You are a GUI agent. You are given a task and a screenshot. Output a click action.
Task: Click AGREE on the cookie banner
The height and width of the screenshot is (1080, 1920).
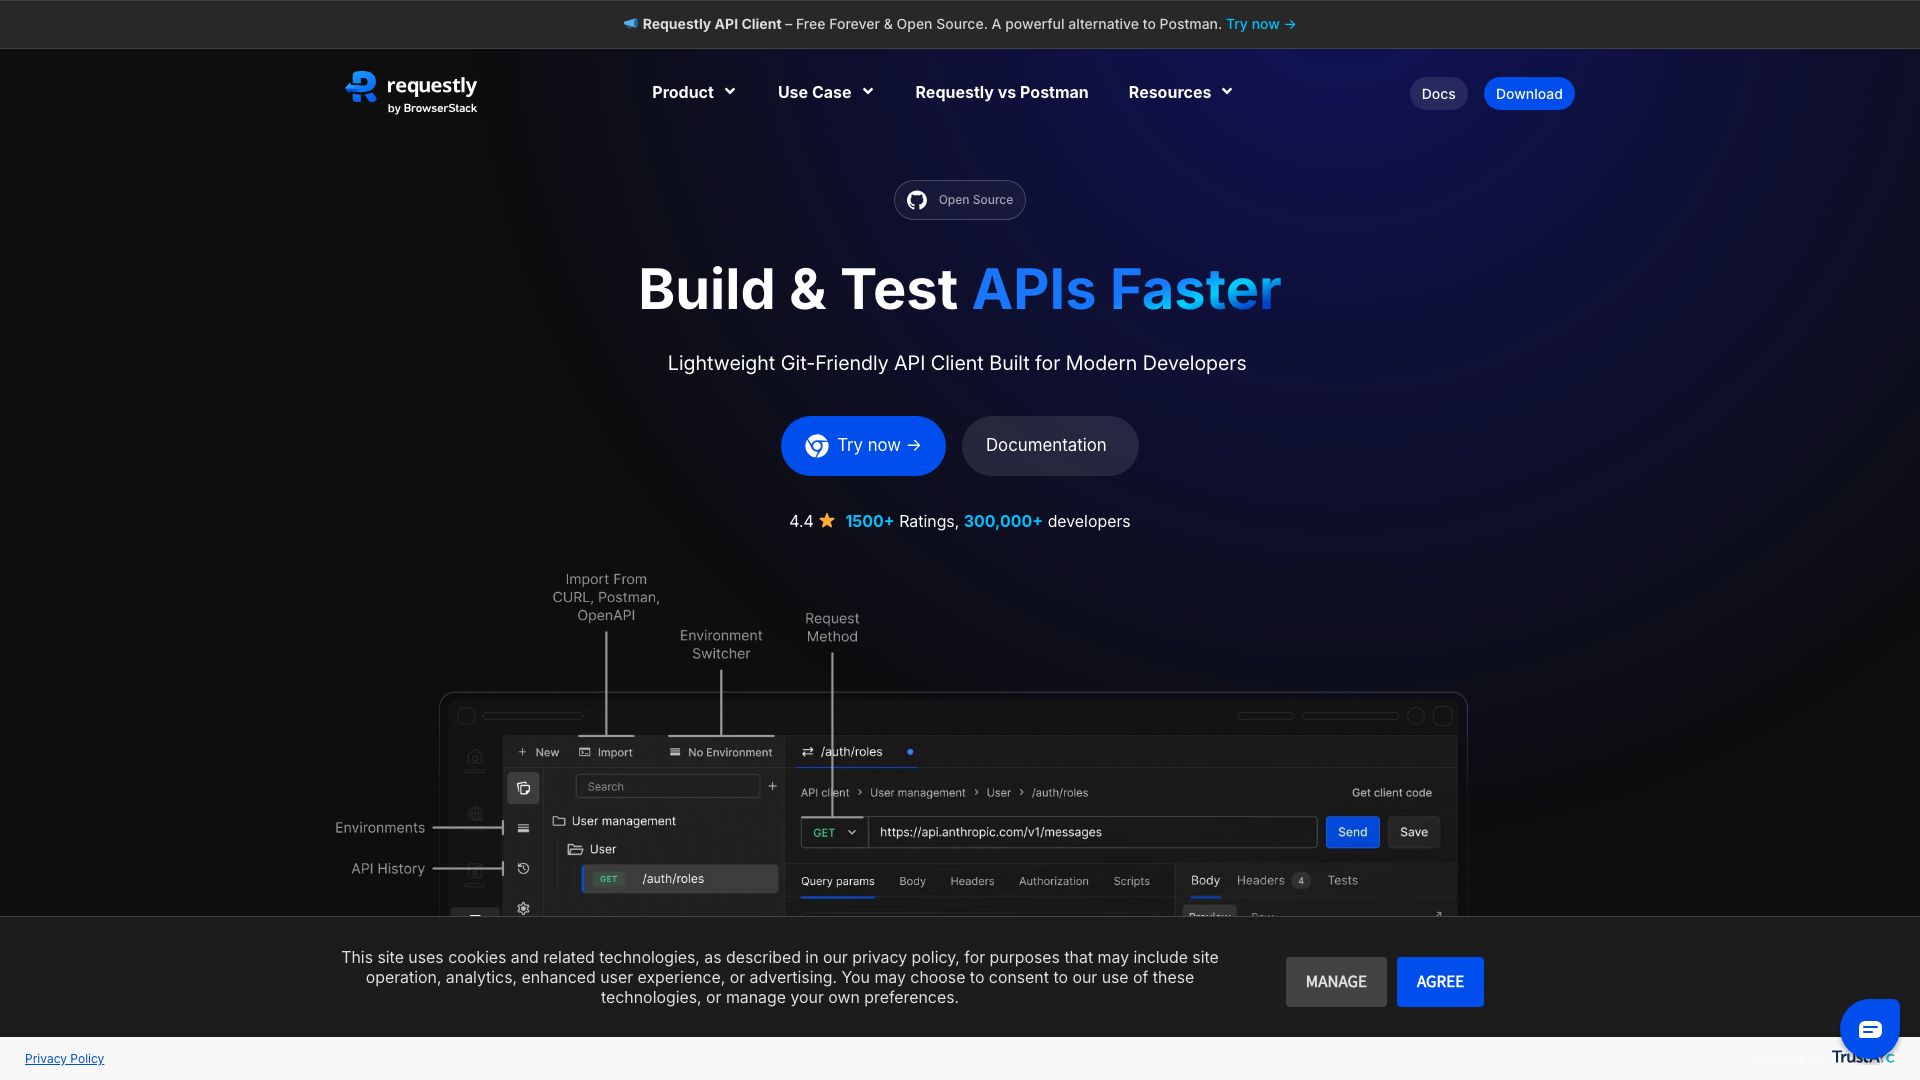pos(1440,981)
